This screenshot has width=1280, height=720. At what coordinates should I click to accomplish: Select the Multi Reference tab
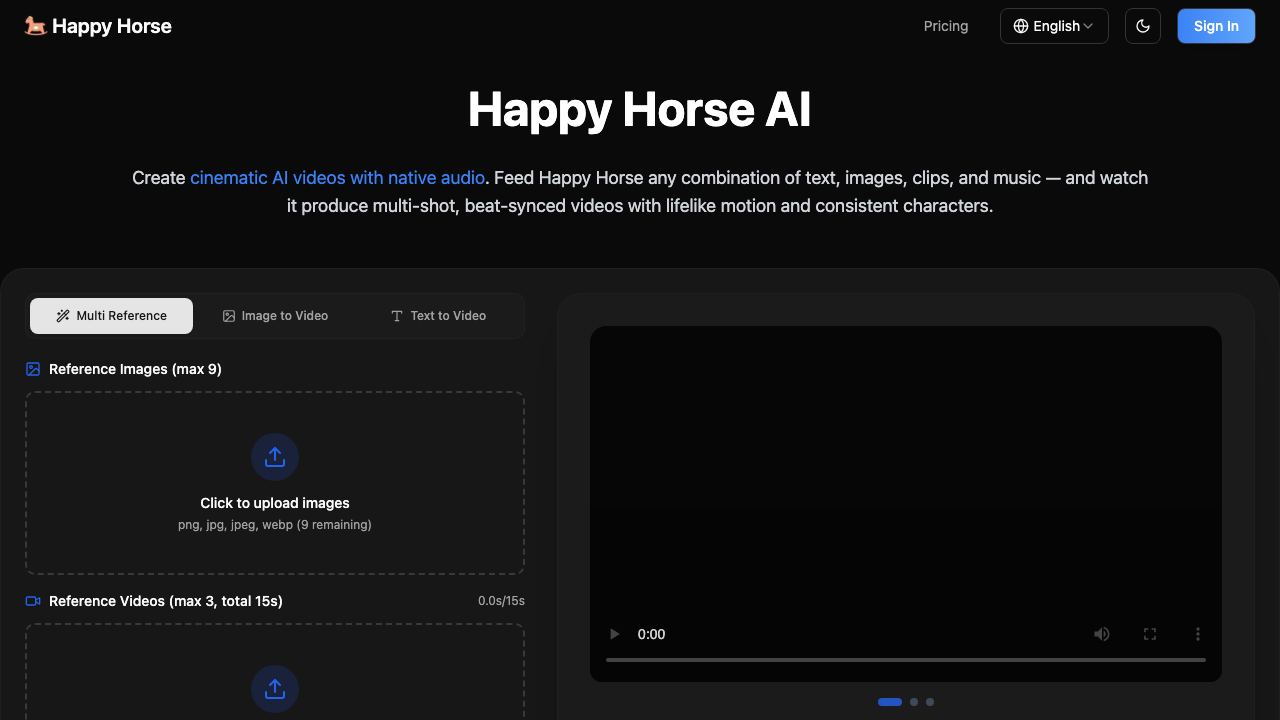111,316
